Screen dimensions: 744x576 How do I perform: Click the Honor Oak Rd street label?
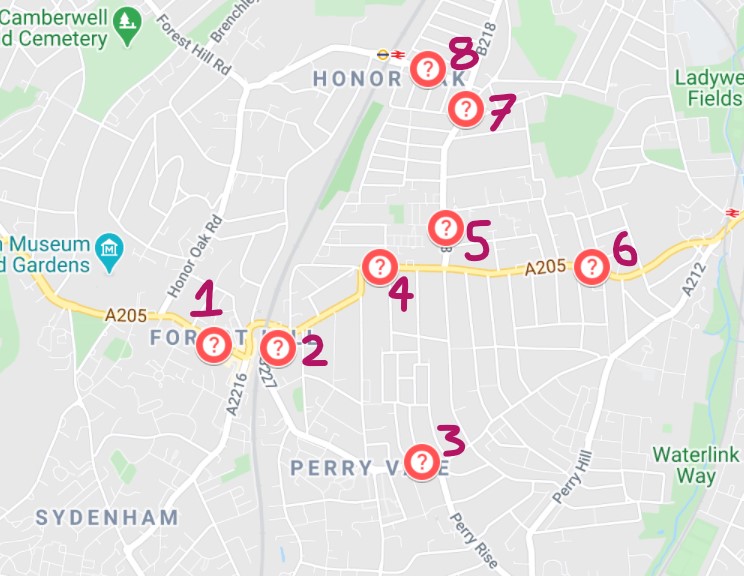coord(195,256)
